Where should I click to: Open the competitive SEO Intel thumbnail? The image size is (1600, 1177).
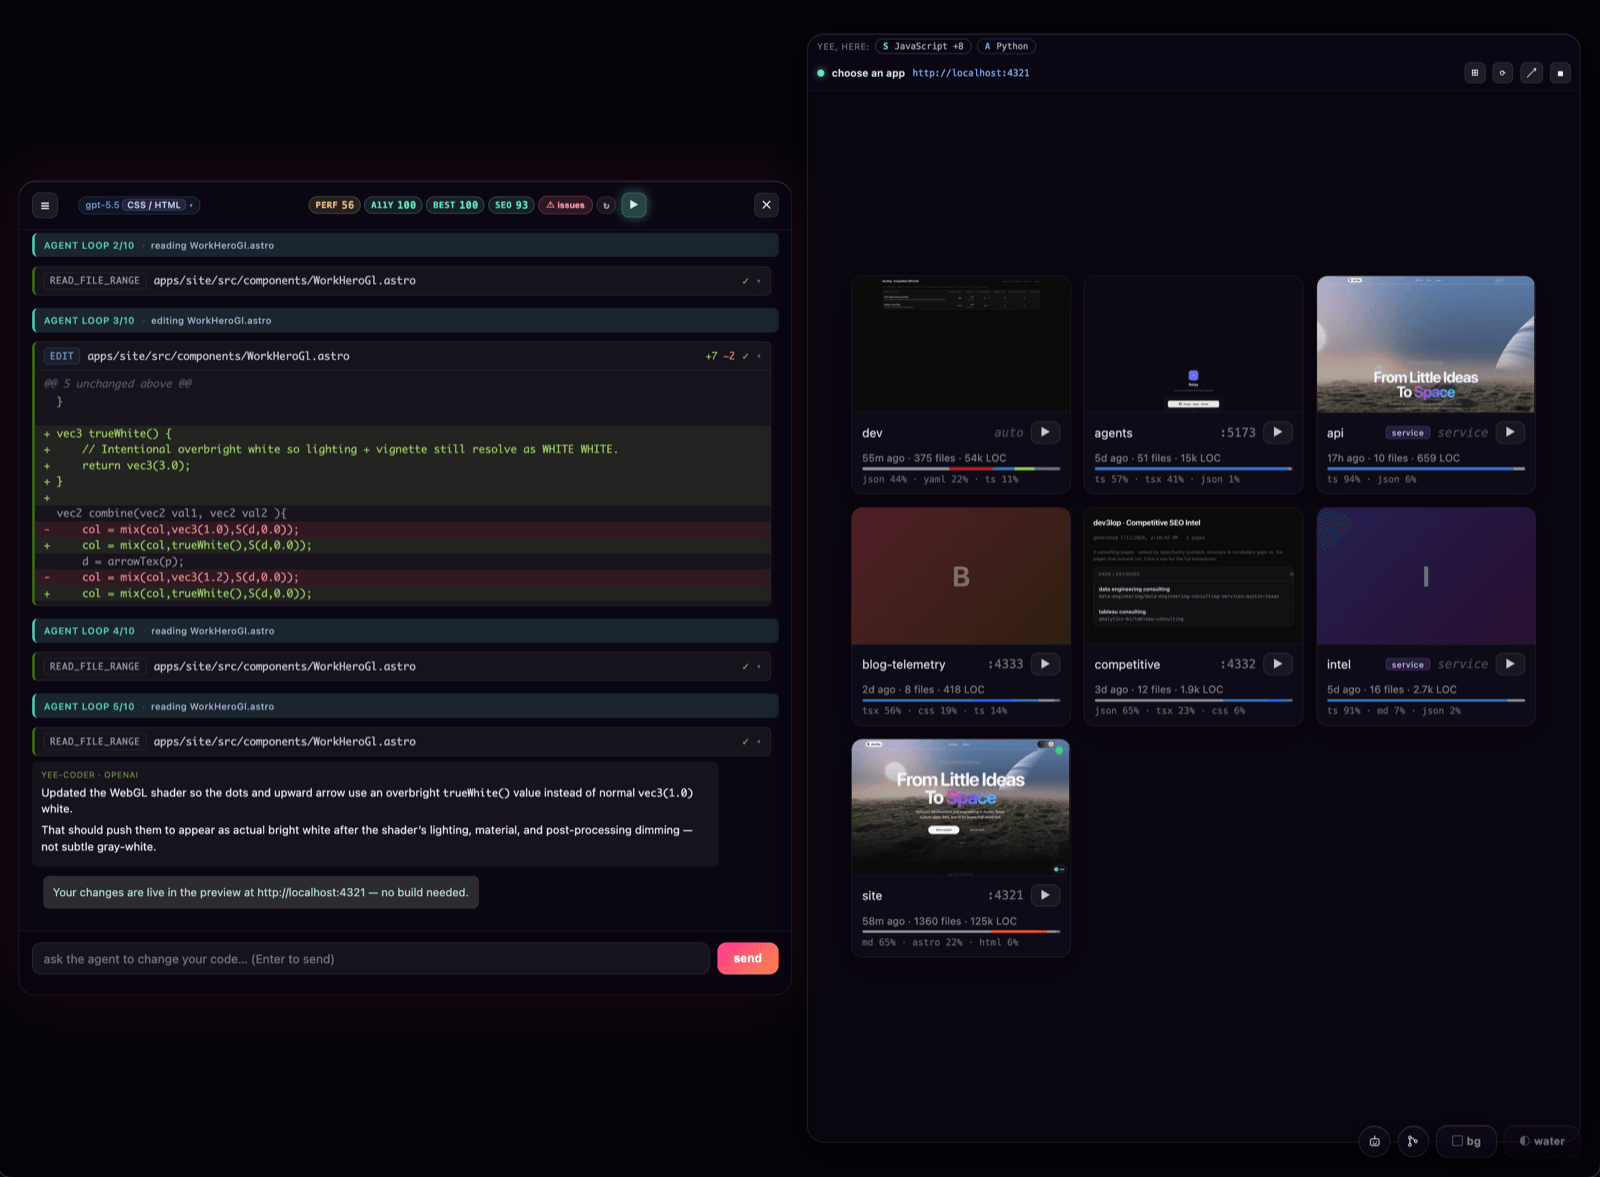click(x=1193, y=576)
